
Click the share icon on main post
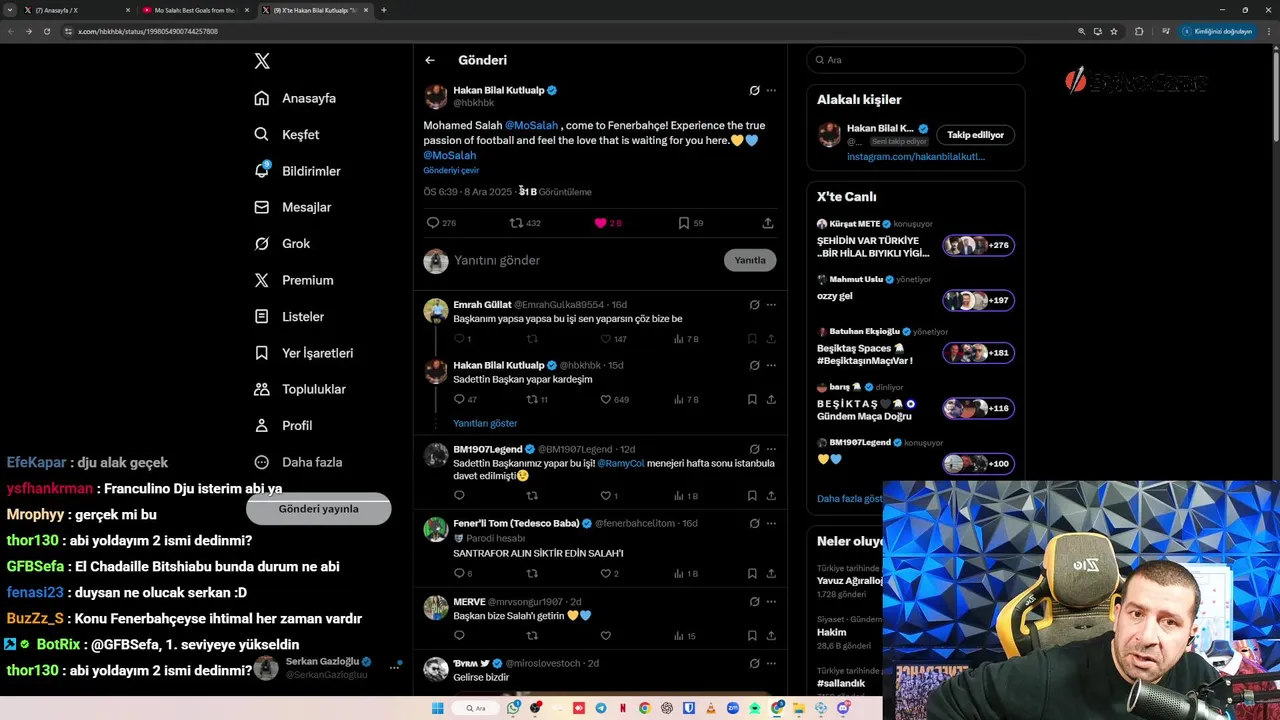coord(768,223)
